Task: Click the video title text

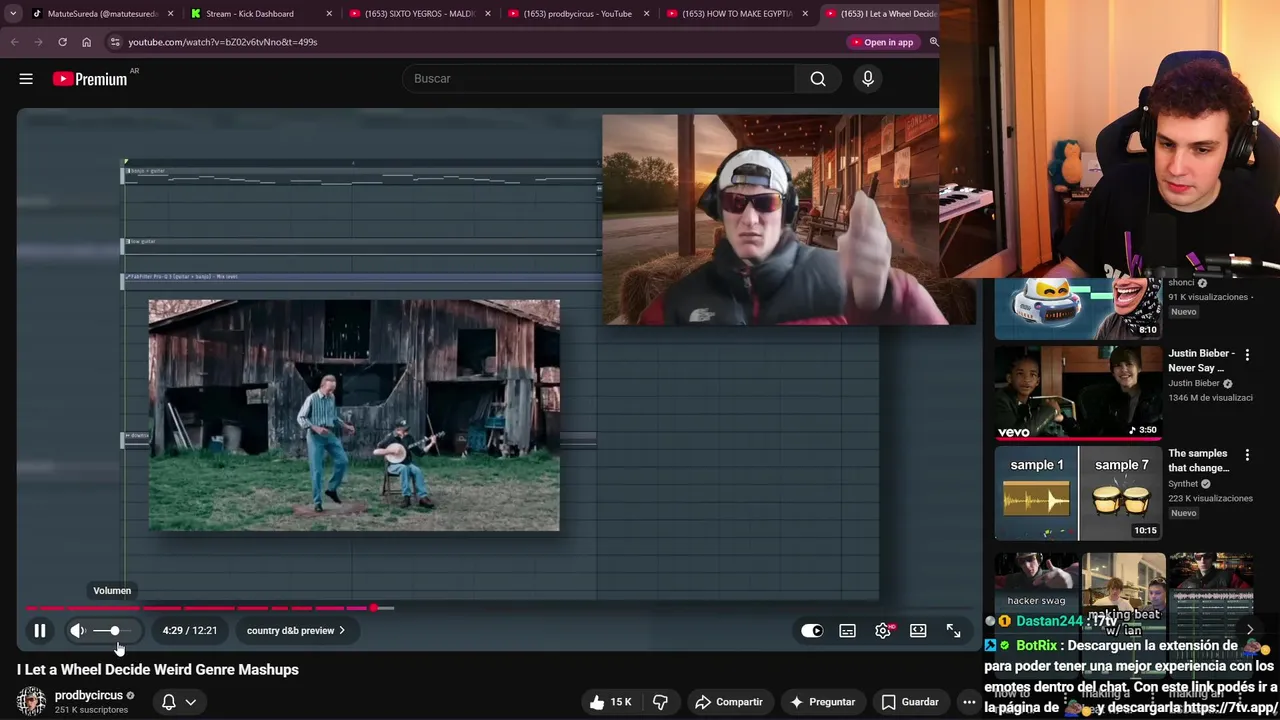Action: click(158, 670)
